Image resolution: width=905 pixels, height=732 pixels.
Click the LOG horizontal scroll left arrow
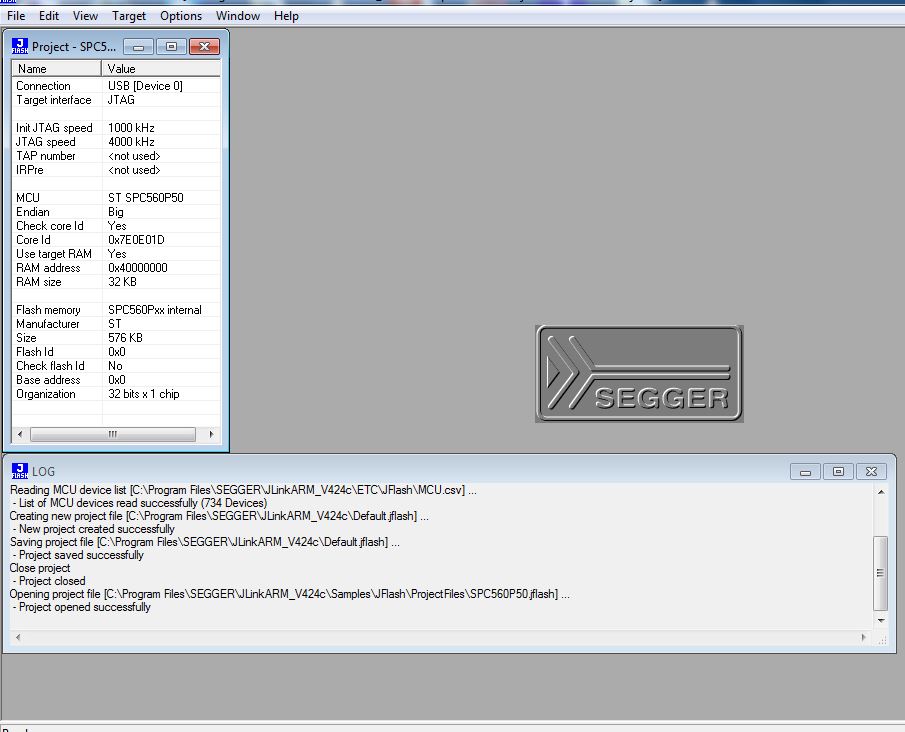pos(18,637)
